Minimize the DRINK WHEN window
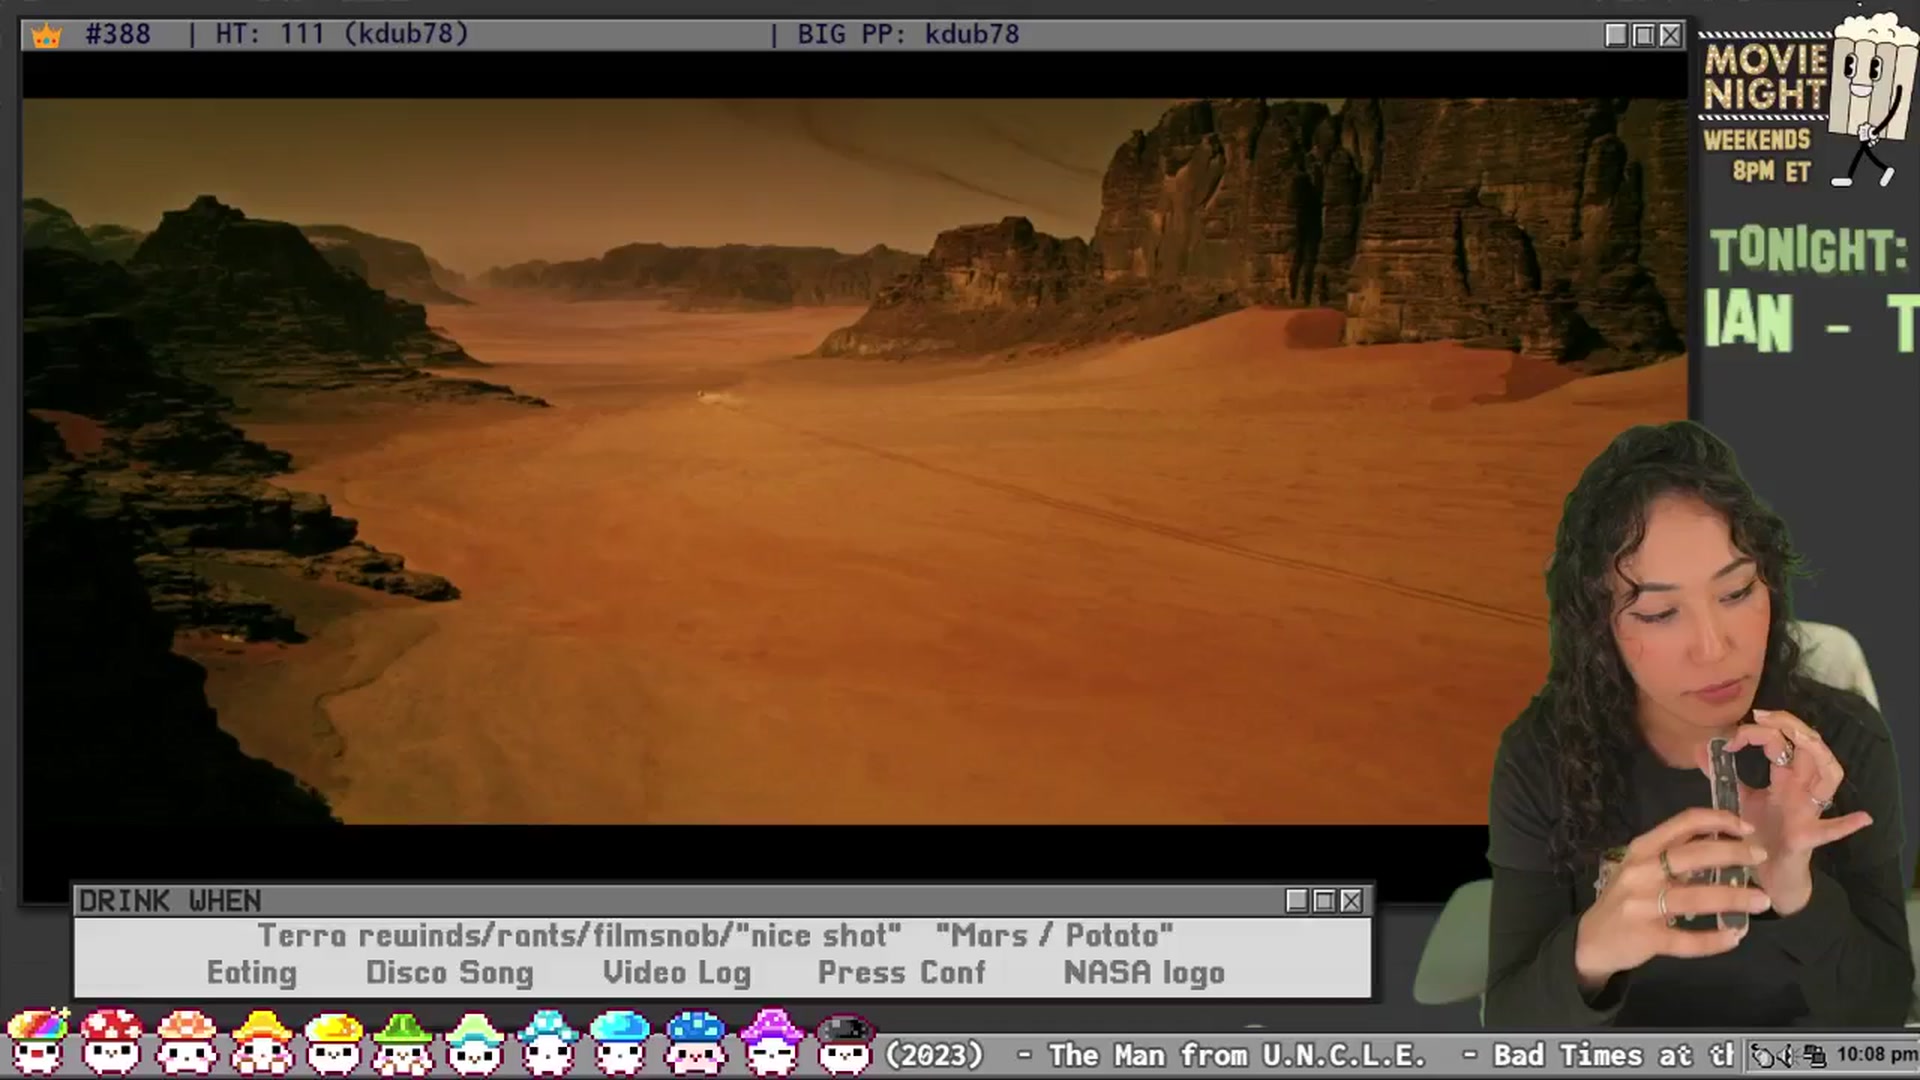Viewport: 1920px width, 1080px height. (x=1297, y=901)
